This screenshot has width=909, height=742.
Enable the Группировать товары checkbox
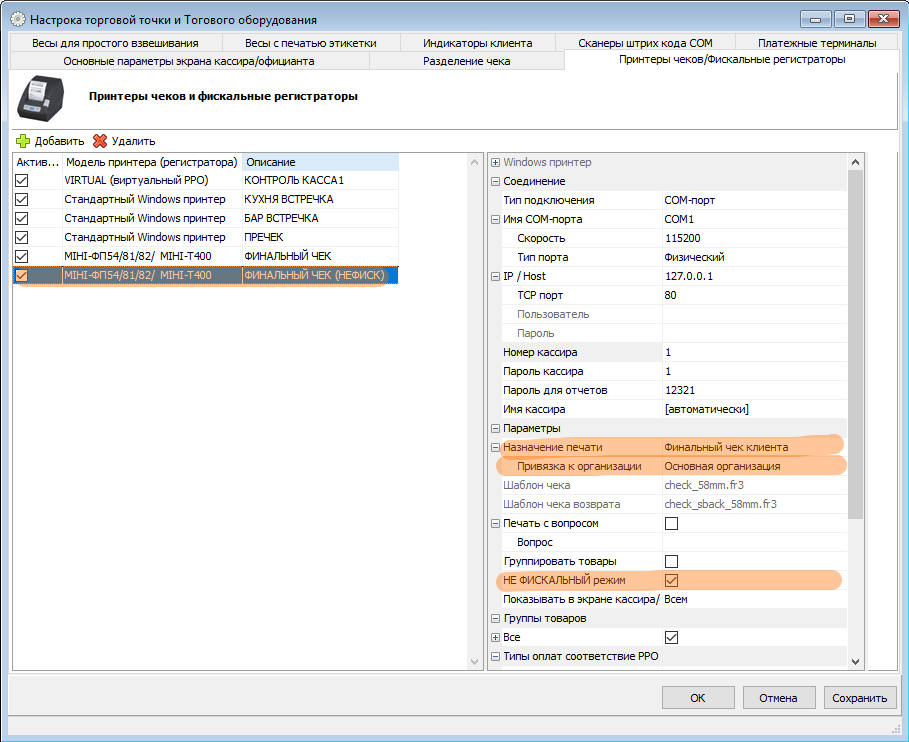[671, 561]
